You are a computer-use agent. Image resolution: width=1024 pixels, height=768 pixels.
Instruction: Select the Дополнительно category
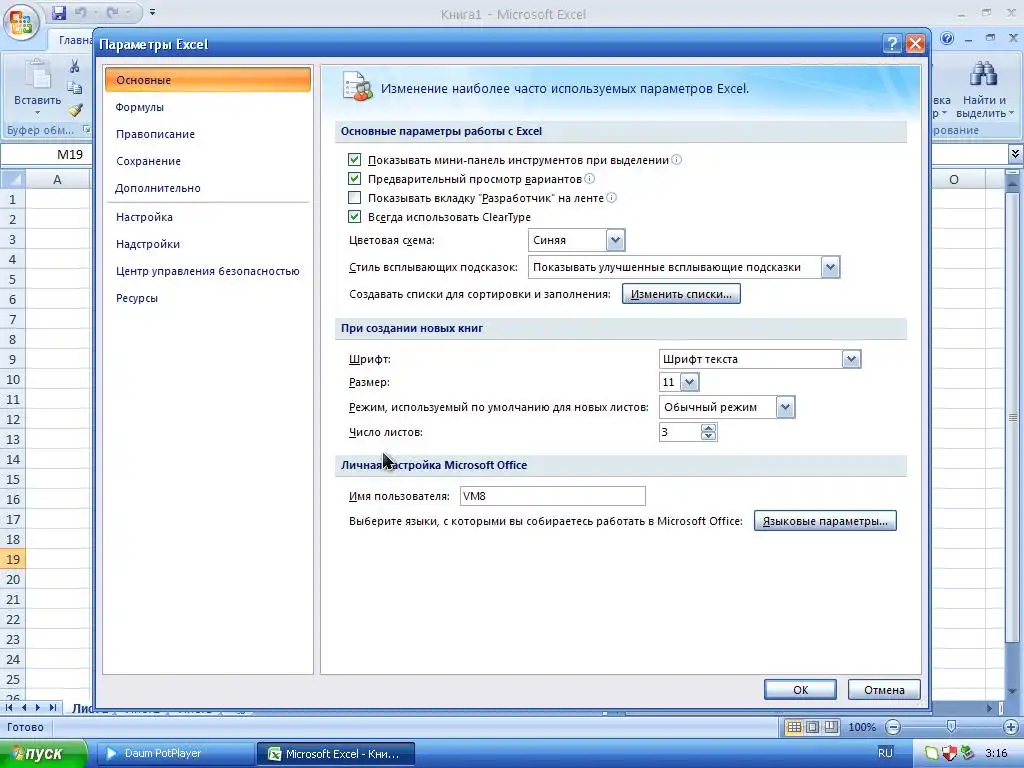(x=208, y=188)
